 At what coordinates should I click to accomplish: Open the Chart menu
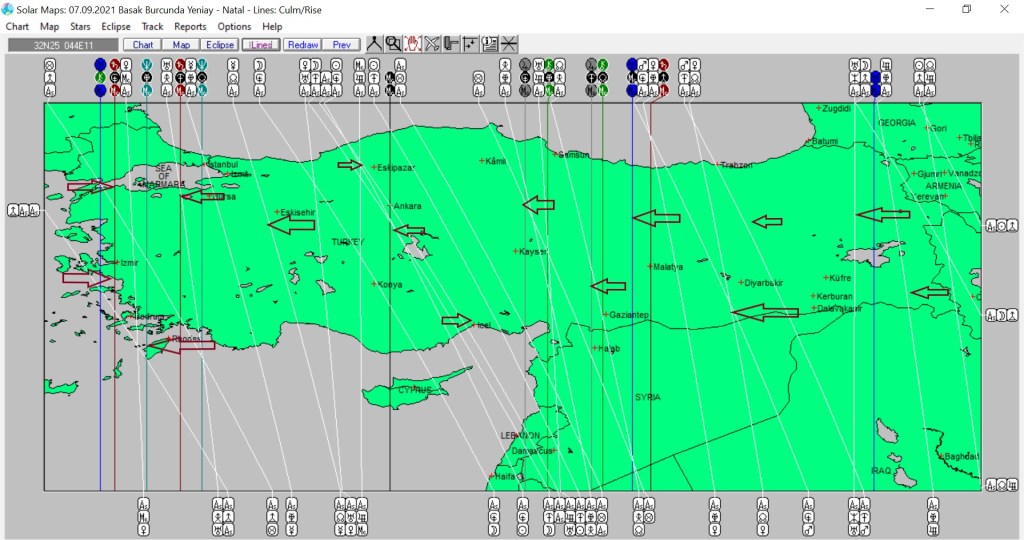pos(17,26)
